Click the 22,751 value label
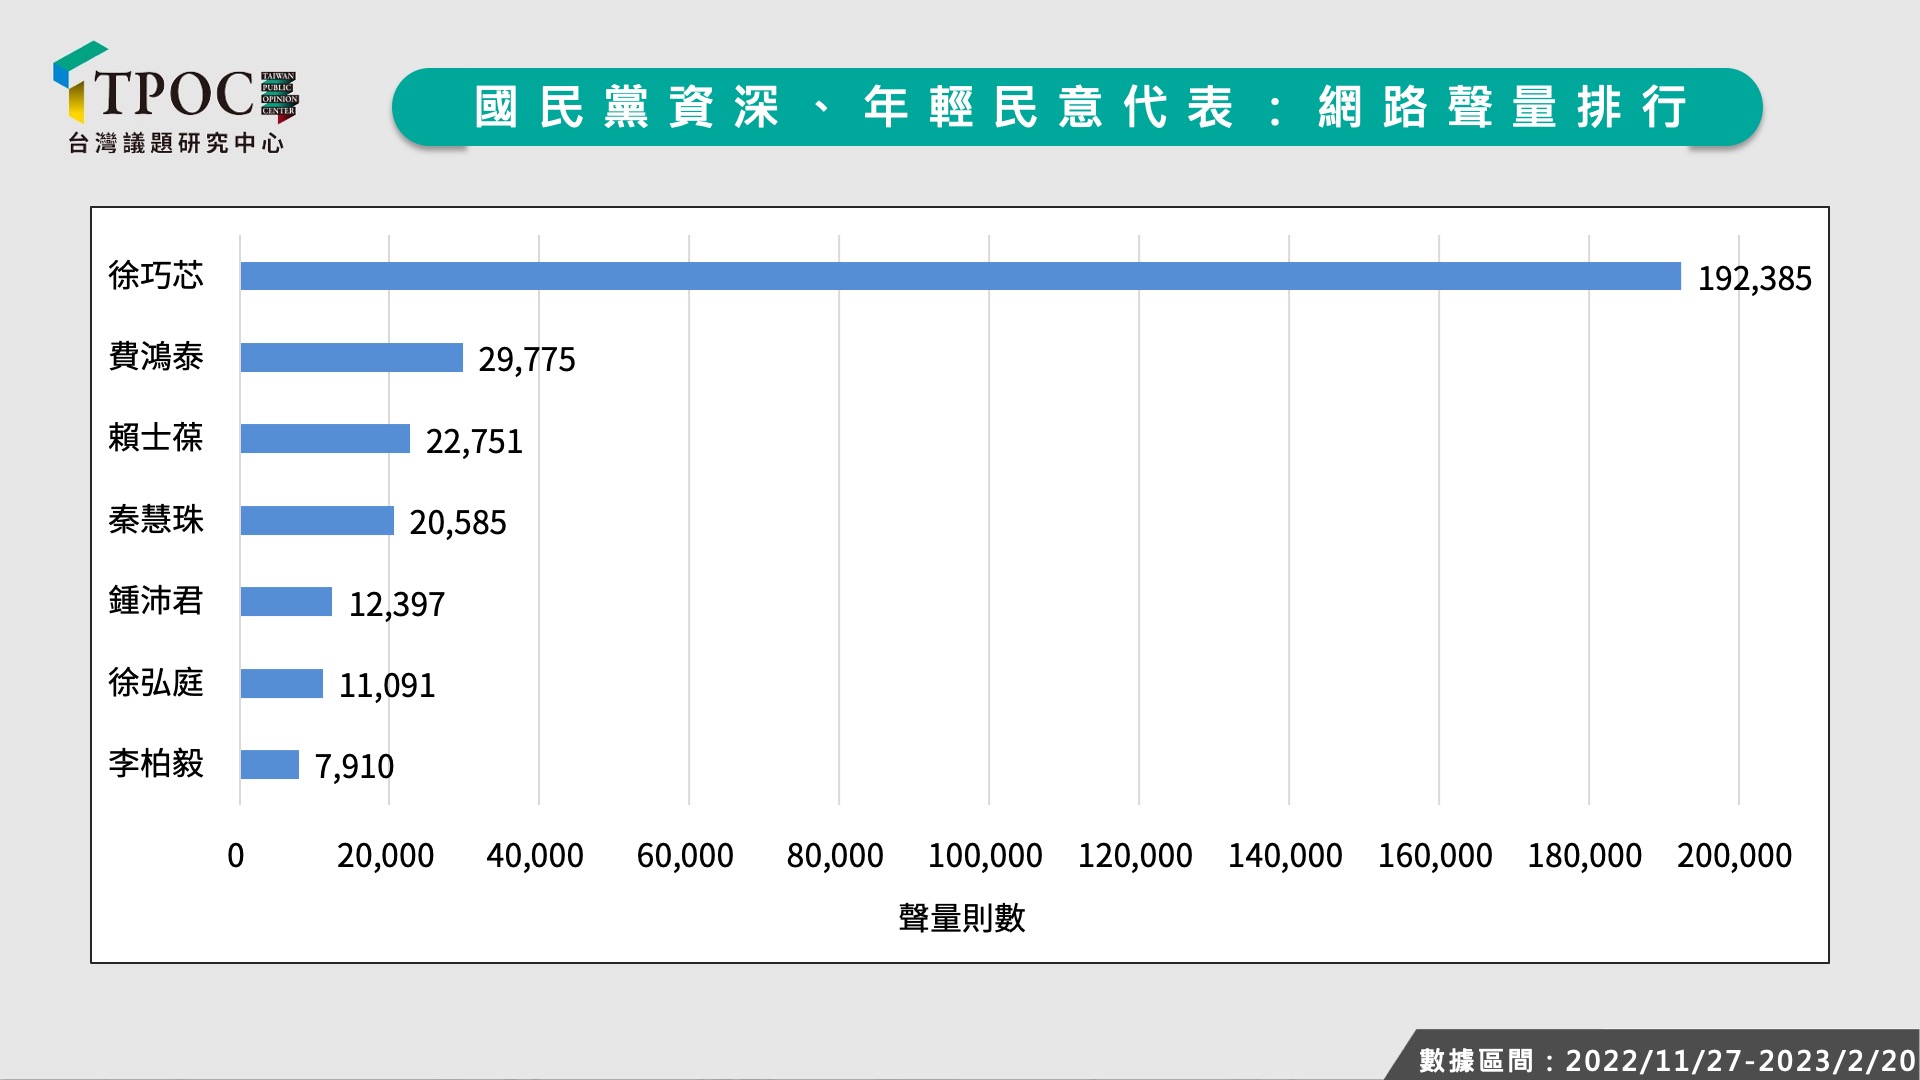 pyautogui.click(x=474, y=442)
